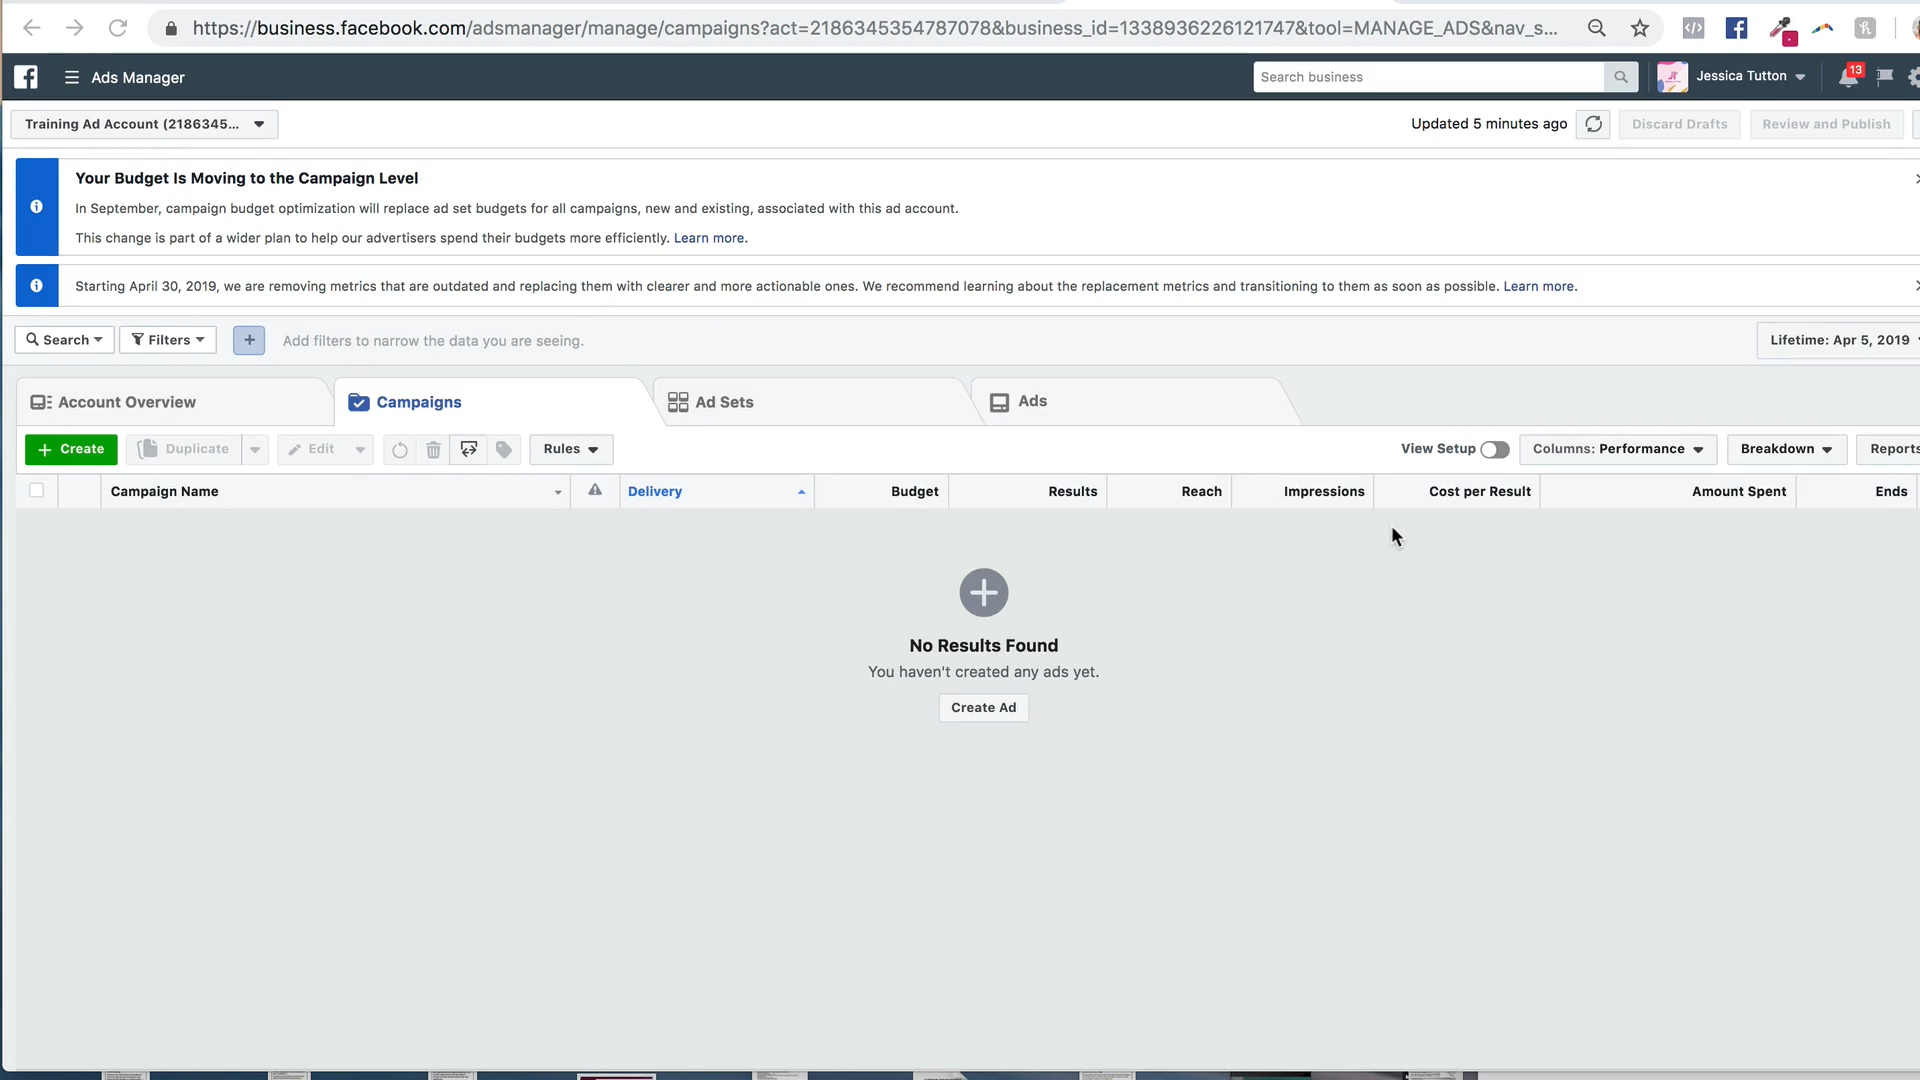Viewport: 1920px width, 1080px height.
Task: Open the Ads Manager hamburger menu
Action: click(x=71, y=77)
